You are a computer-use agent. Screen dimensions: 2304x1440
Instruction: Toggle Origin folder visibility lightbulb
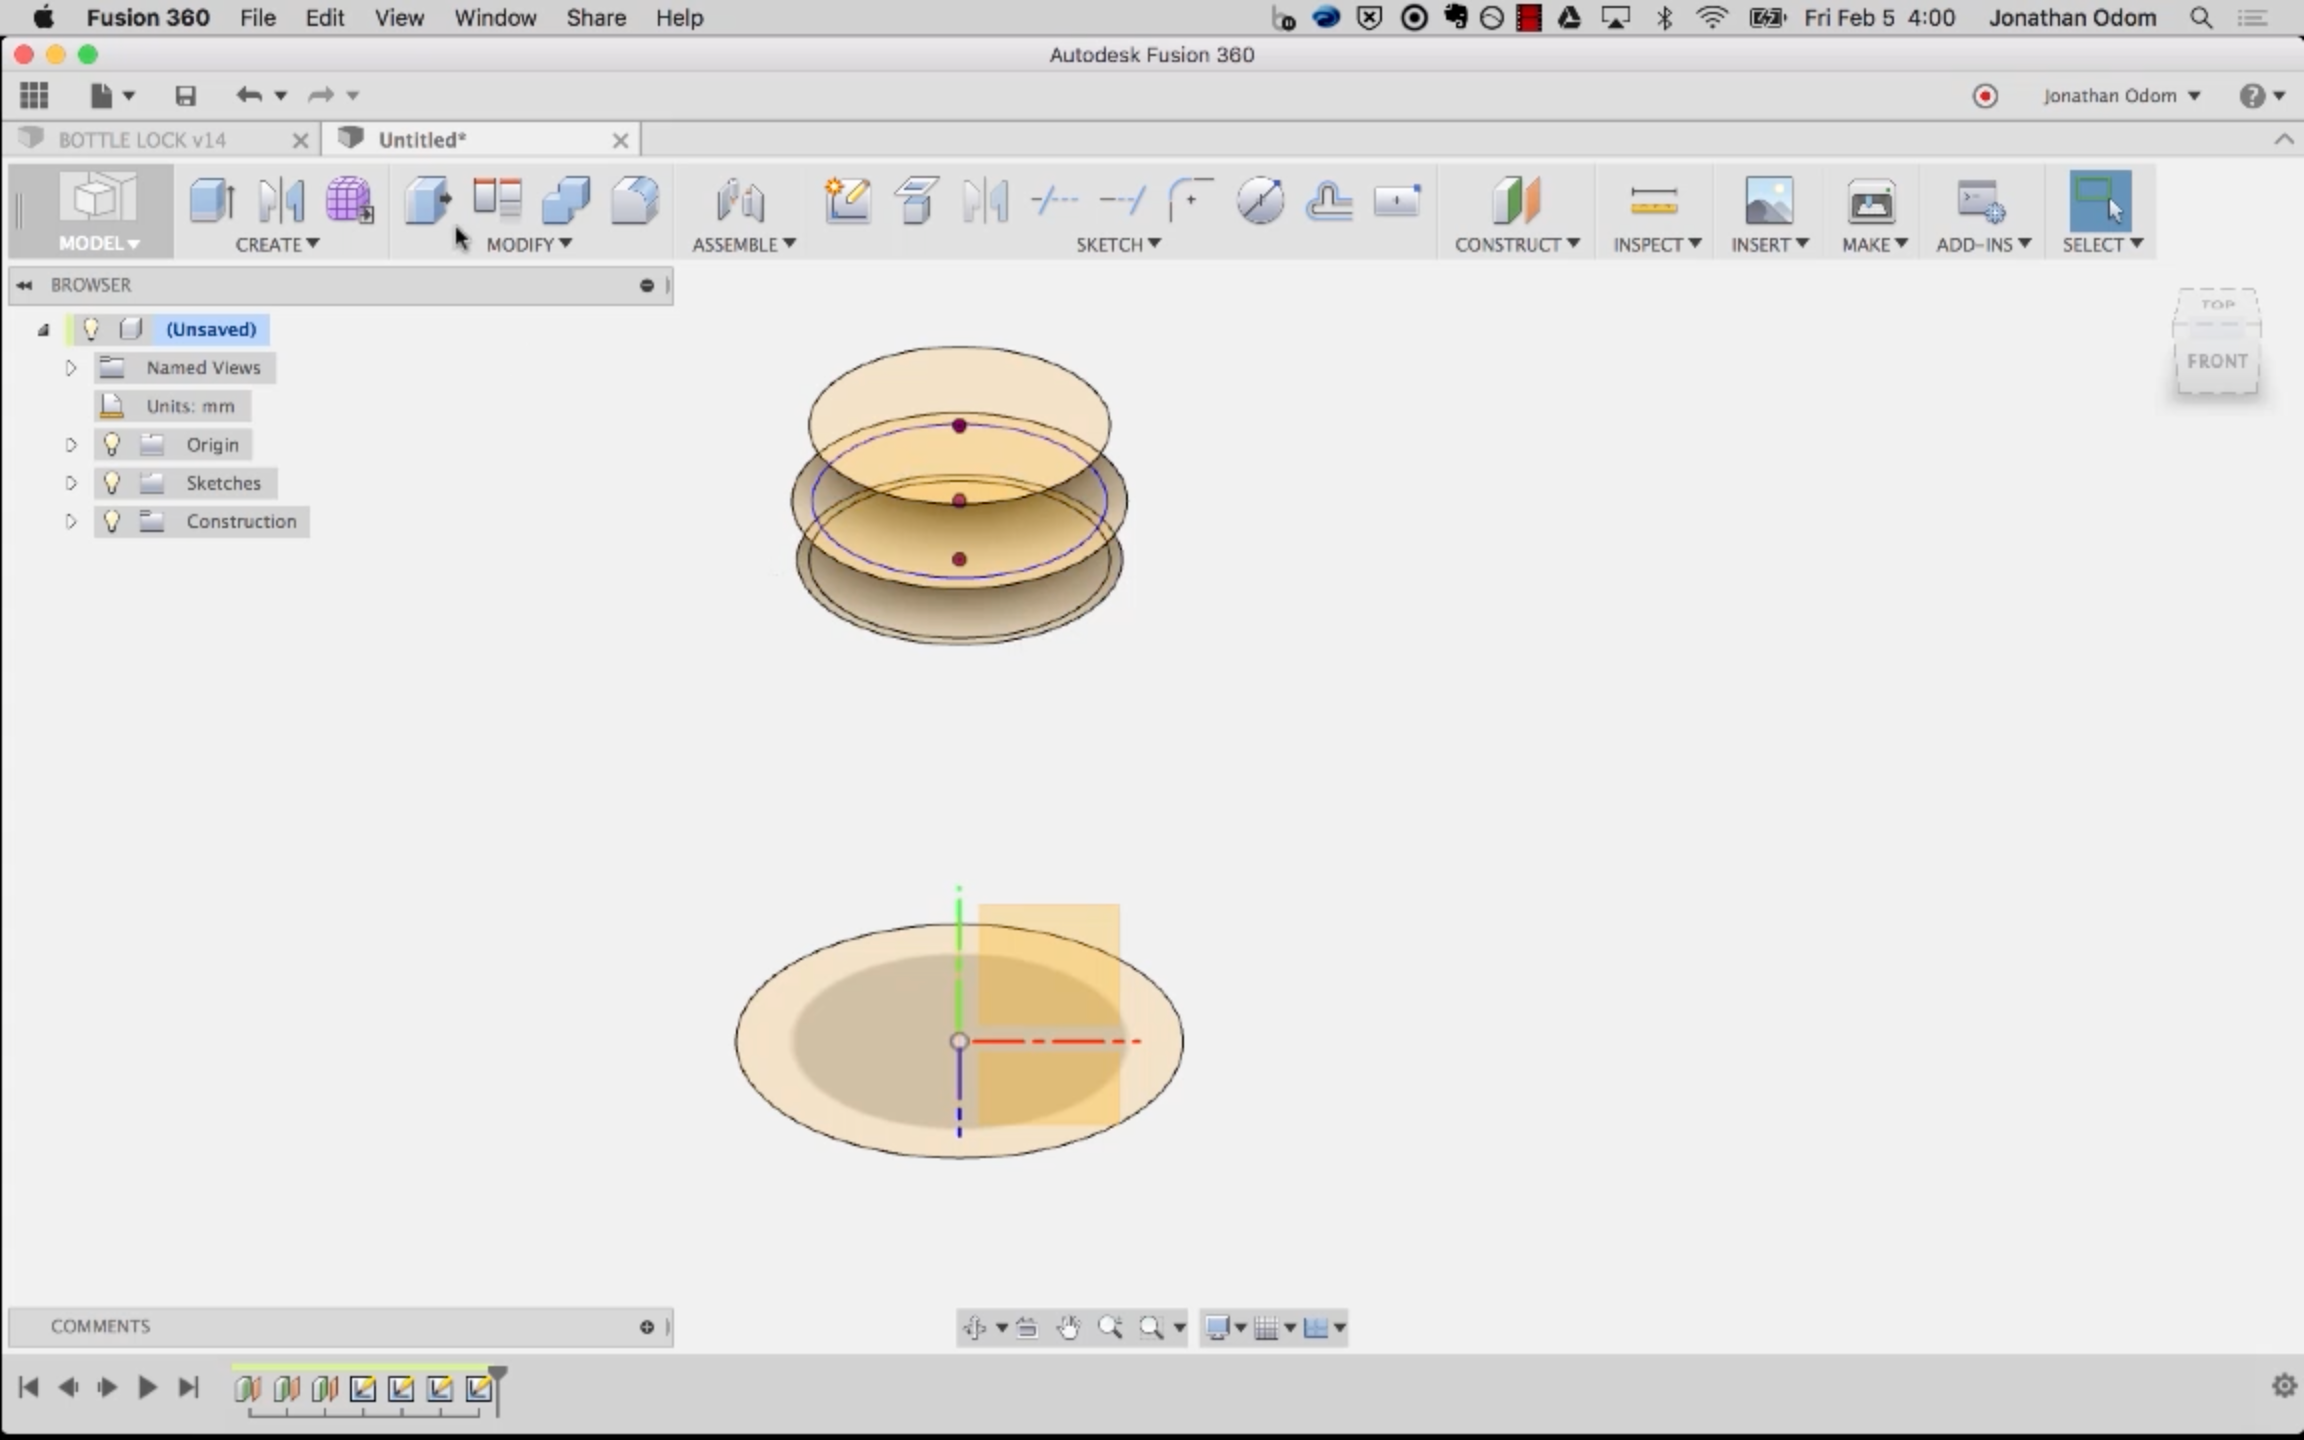click(x=112, y=444)
